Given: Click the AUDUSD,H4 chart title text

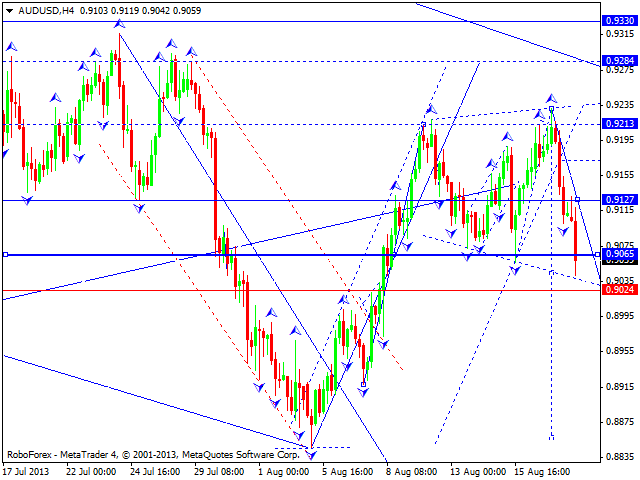Looking at the screenshot, I should (x=31, y=9).
